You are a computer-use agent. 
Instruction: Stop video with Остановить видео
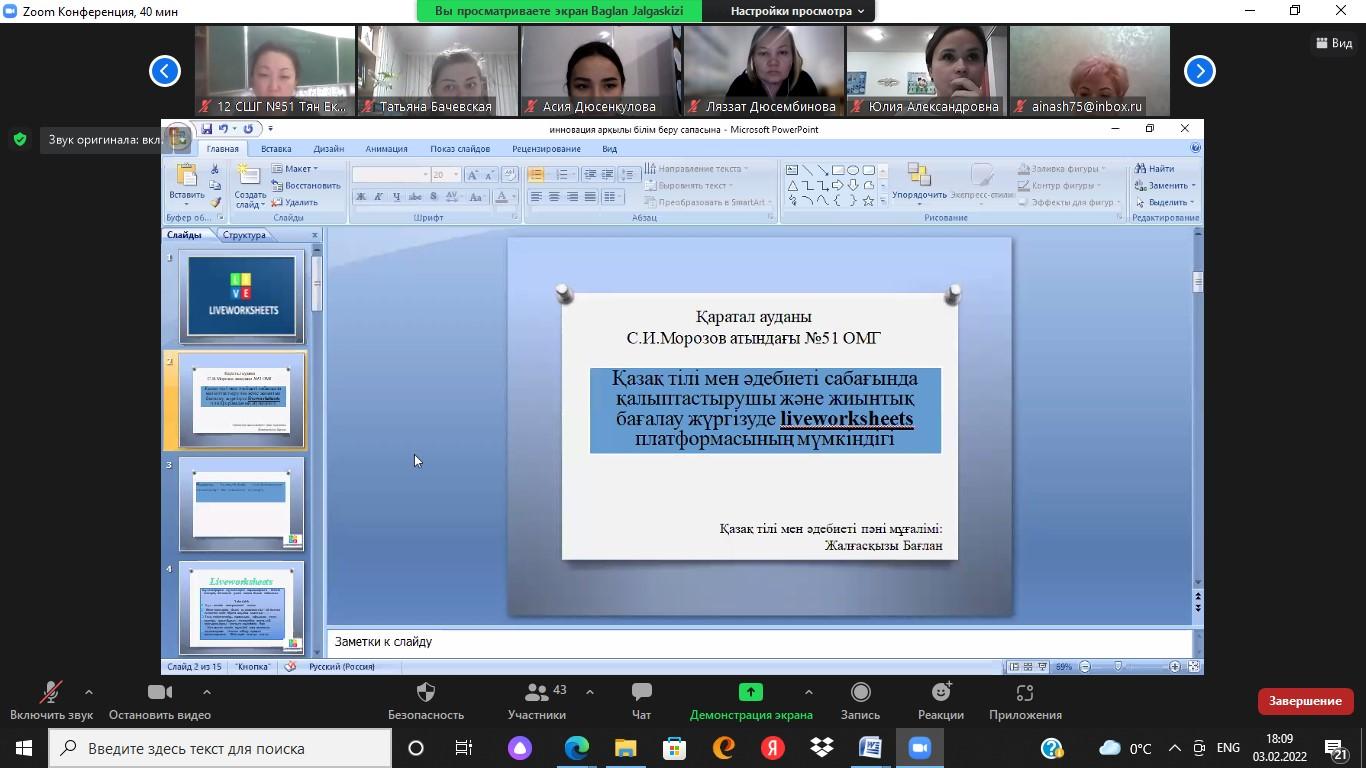pyautogui.click(x=159, y=701)
